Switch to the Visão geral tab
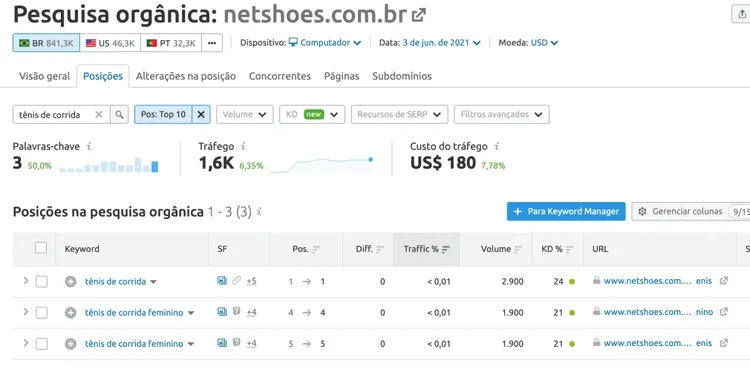750x375 pixels. click(44, 76)
